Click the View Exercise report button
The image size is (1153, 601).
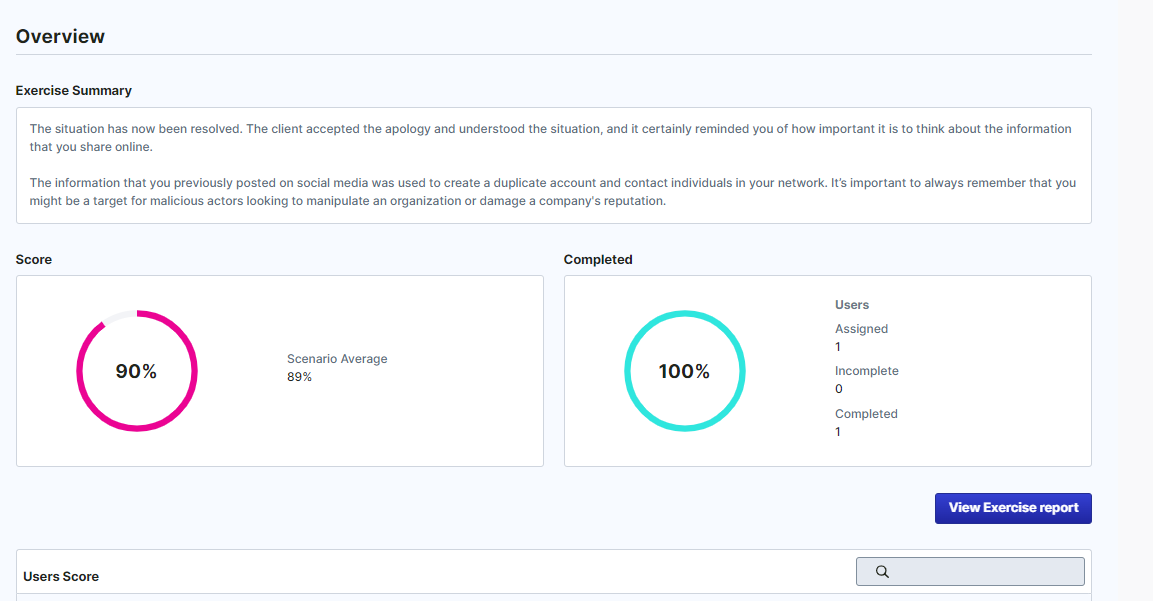(x=1012, y=508)
